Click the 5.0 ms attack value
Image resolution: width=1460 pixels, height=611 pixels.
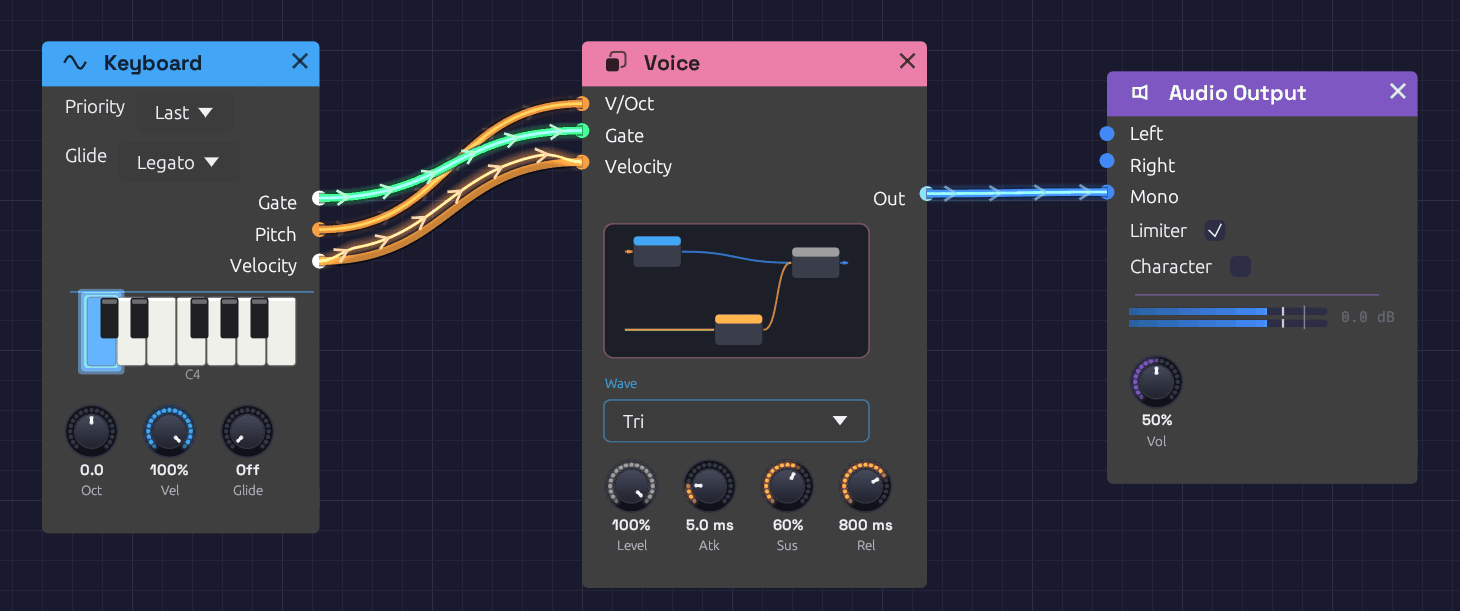tap(710, 525)
